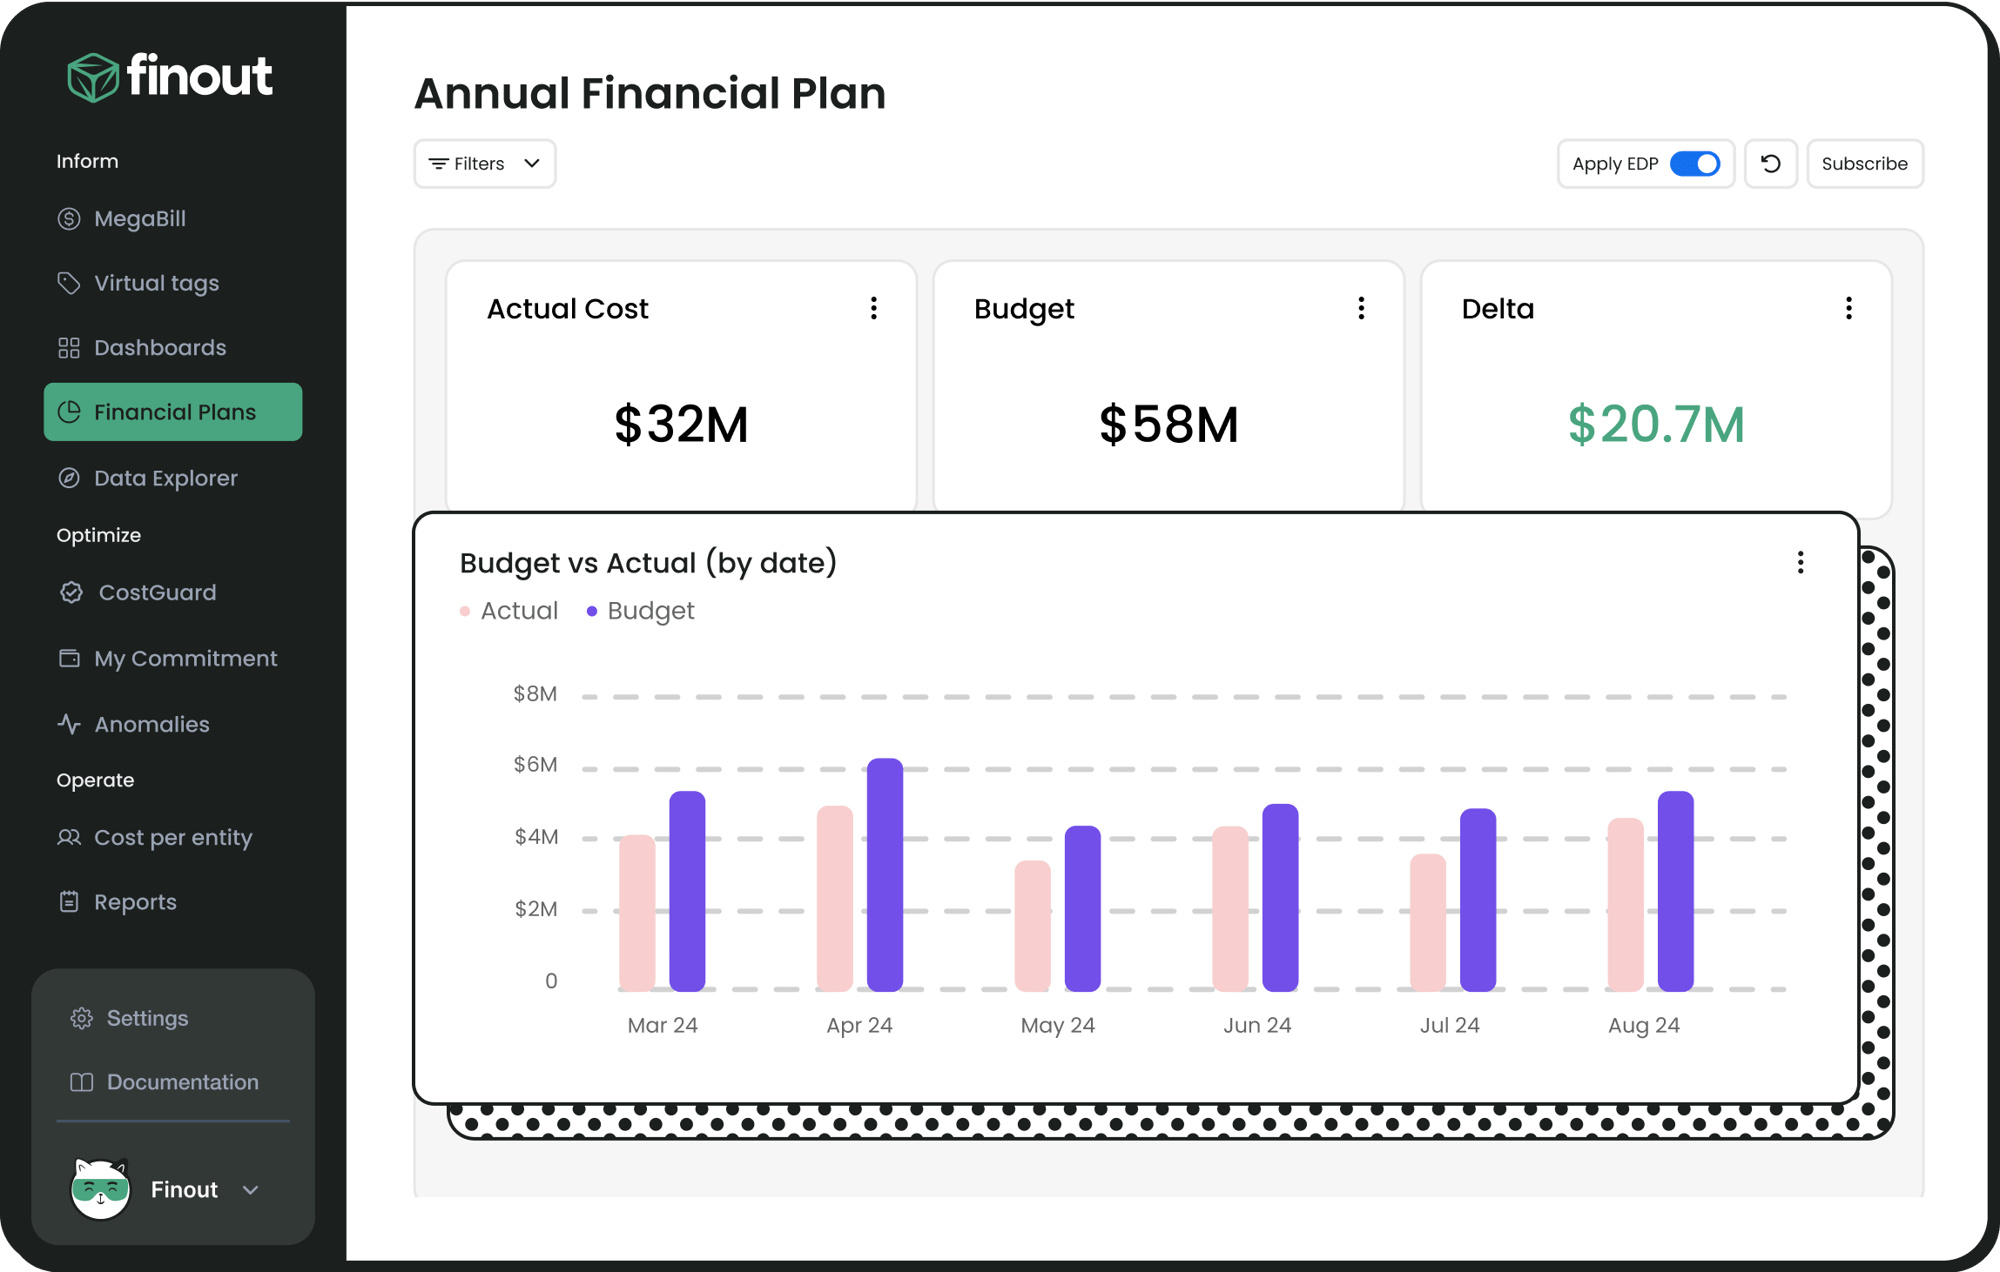Click the Settings gear icon
The height and width of the screenshot is (1272, 2000).
tap(79, 1018)
